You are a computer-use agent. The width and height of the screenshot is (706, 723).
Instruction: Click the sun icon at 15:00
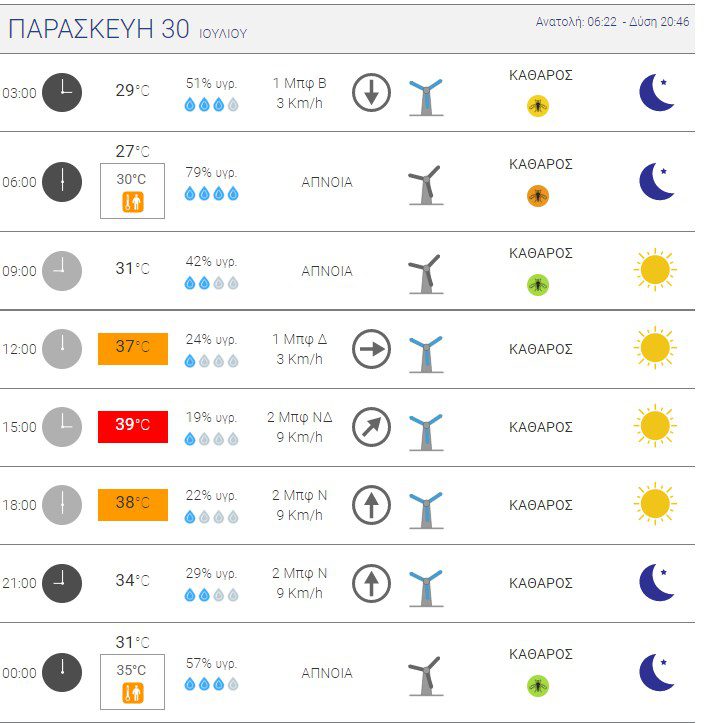pyautogui.click(x=655, y=427)
